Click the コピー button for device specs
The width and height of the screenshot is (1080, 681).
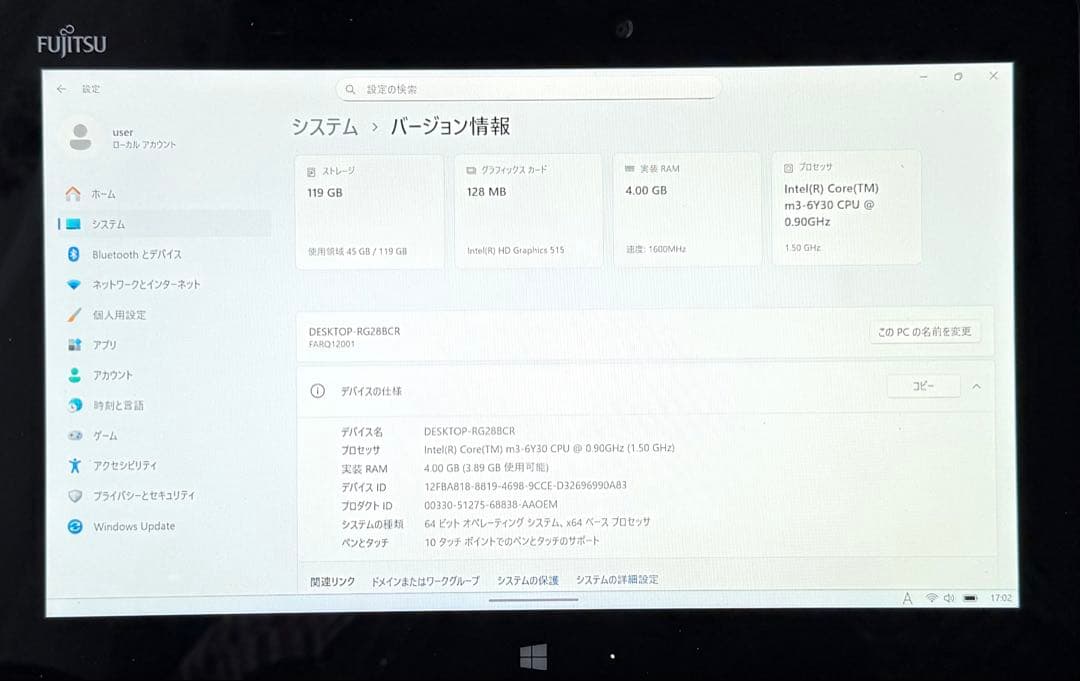tap(922, 385)
